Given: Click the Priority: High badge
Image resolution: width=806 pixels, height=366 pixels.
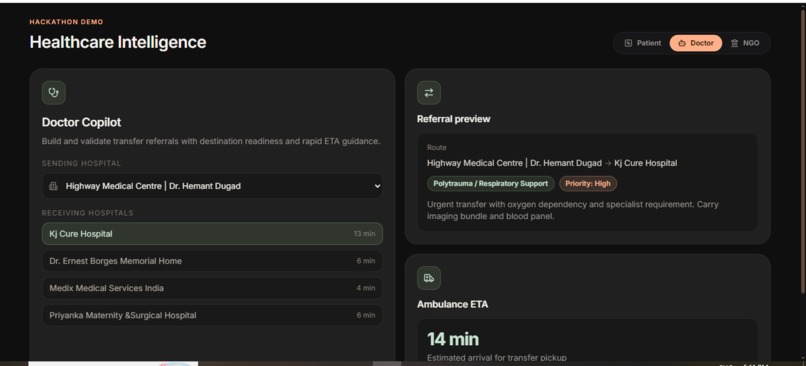Looking at the screenshot, I should (x=588, y=184).
